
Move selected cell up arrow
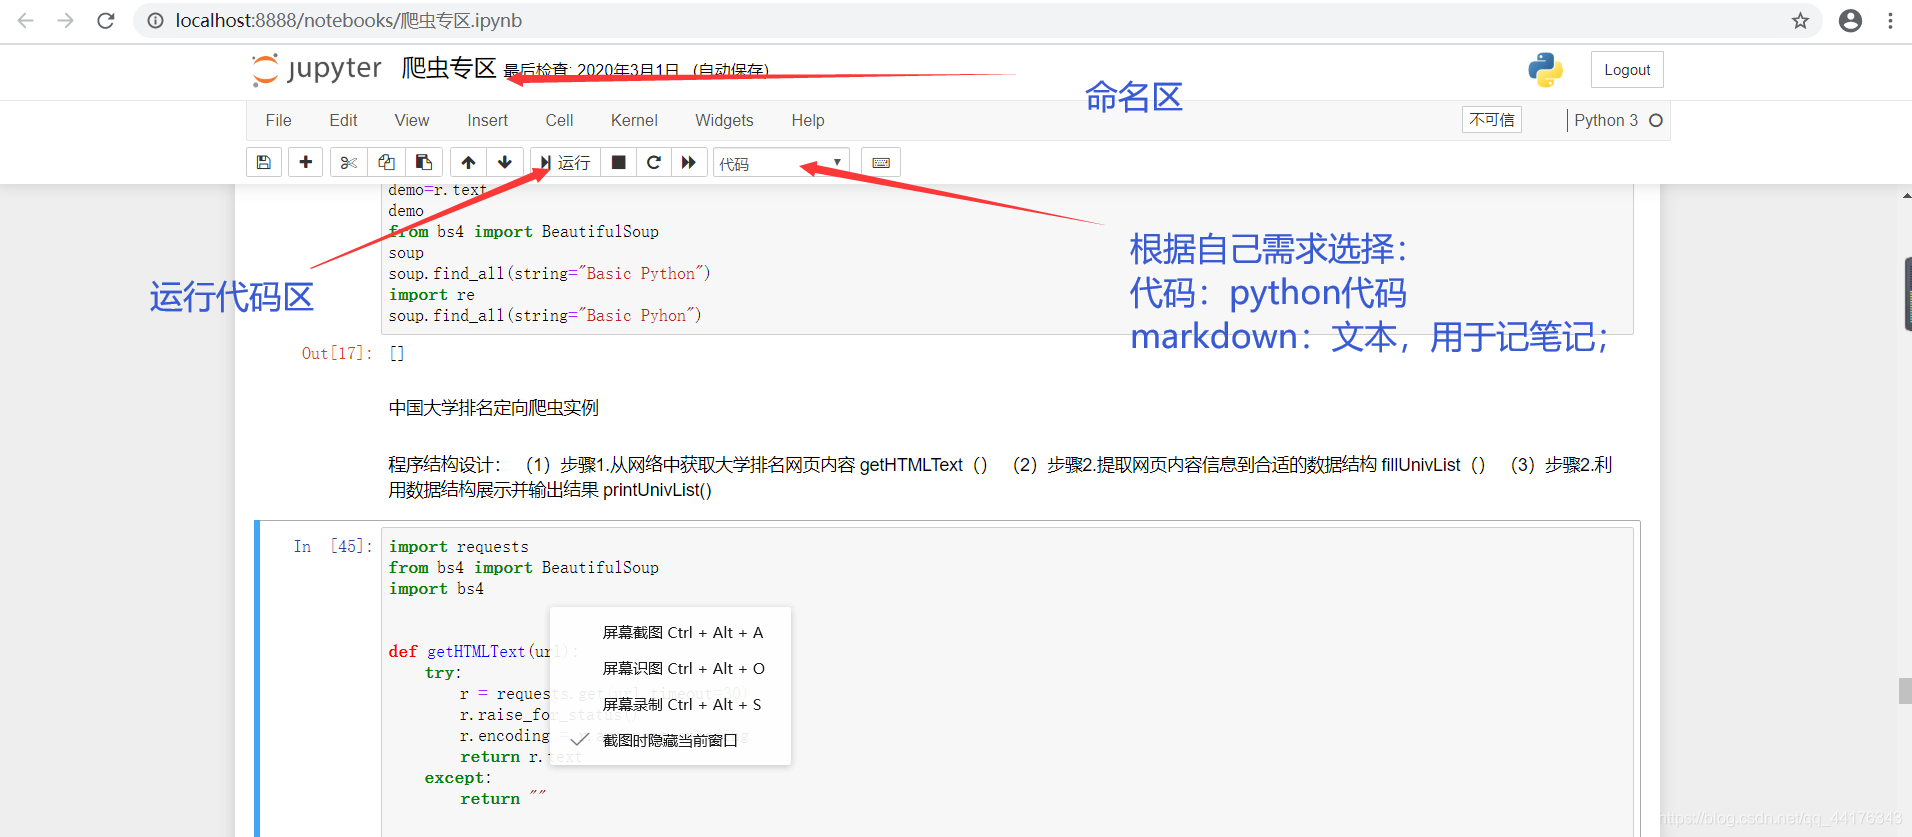tap(468, 162)
